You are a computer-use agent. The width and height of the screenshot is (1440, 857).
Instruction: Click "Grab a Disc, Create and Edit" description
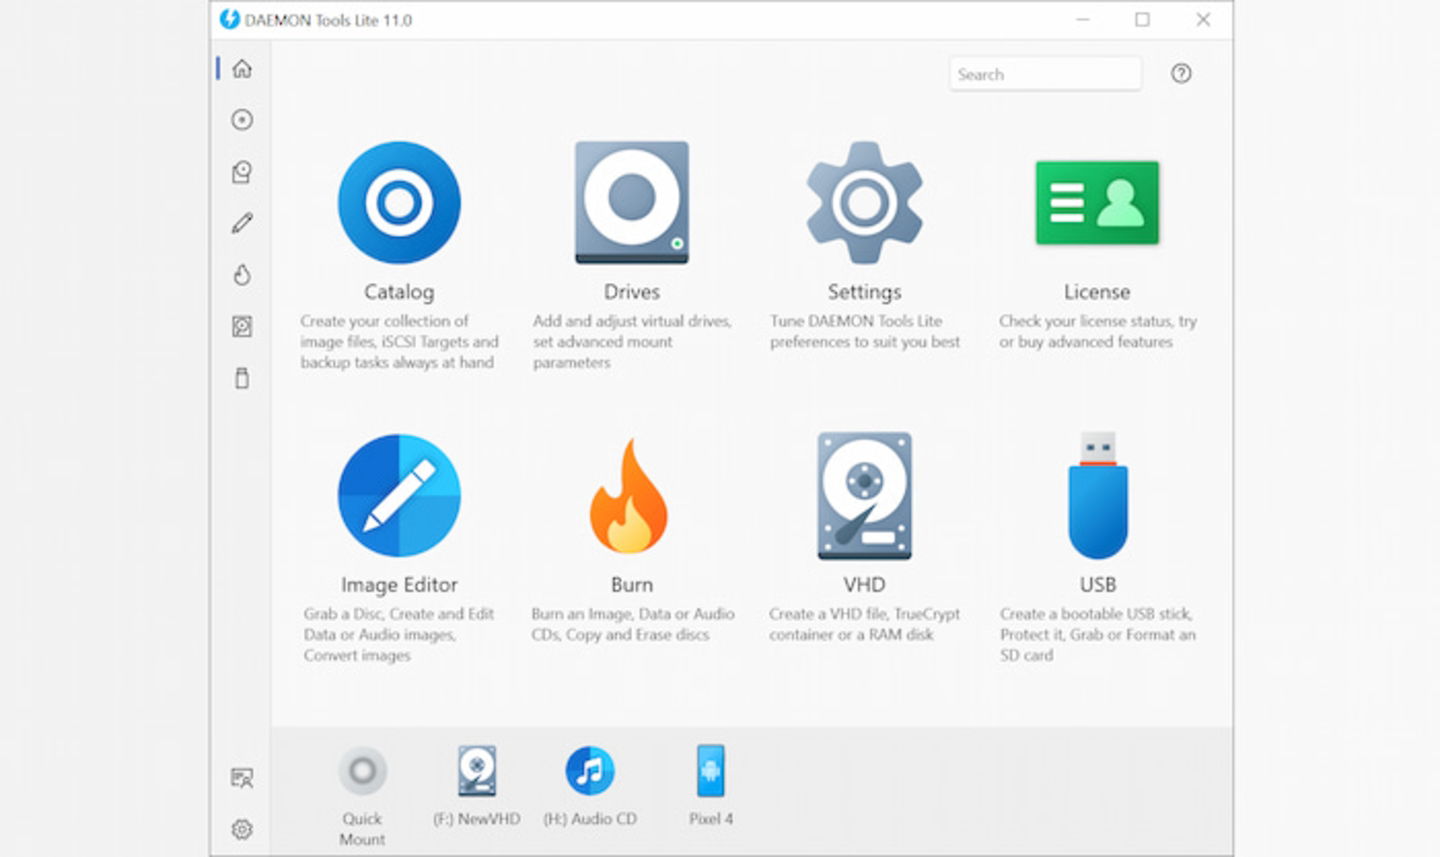(399, 635)
